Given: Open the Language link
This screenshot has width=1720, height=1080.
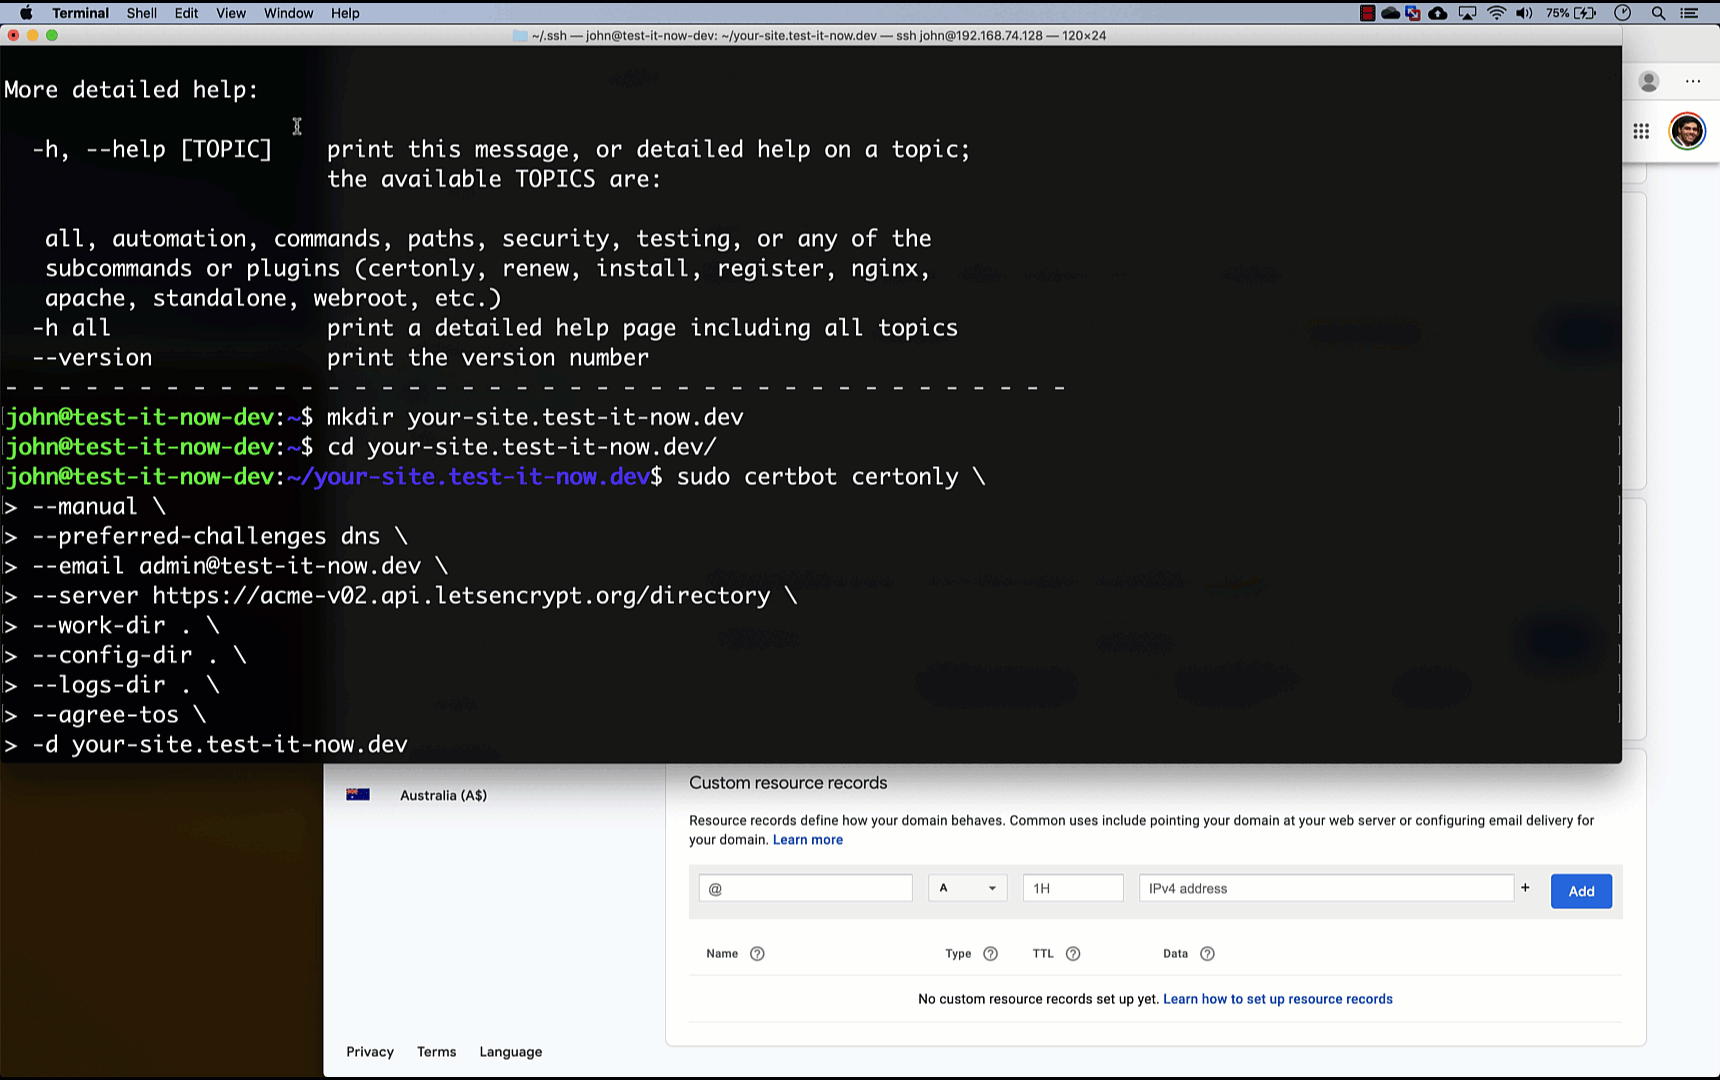Looking at the screenshot, I should 511,1052.
